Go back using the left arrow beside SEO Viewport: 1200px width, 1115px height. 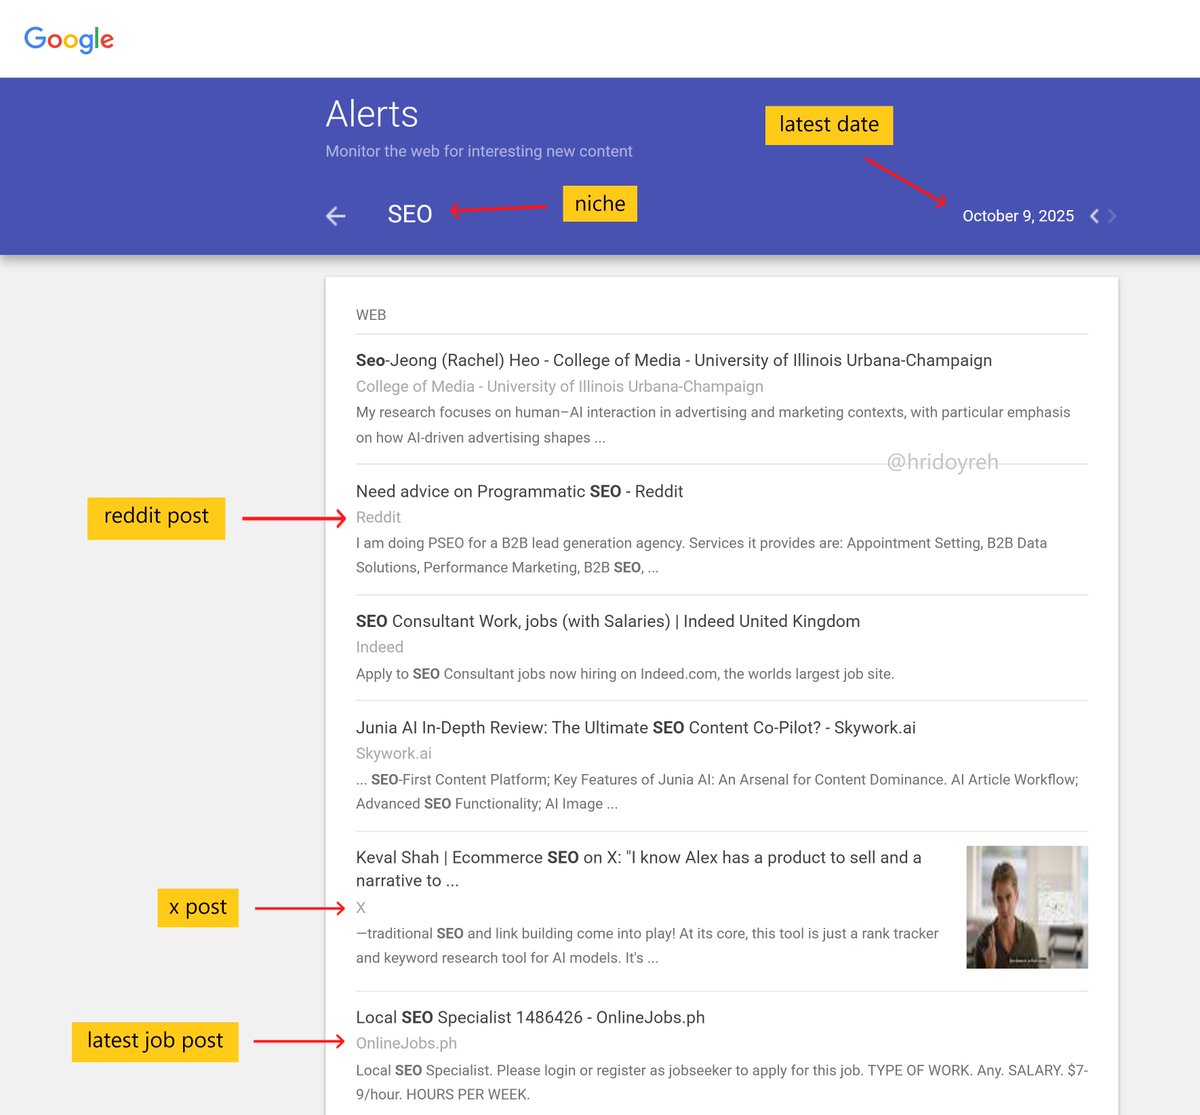tap(336, 216)
